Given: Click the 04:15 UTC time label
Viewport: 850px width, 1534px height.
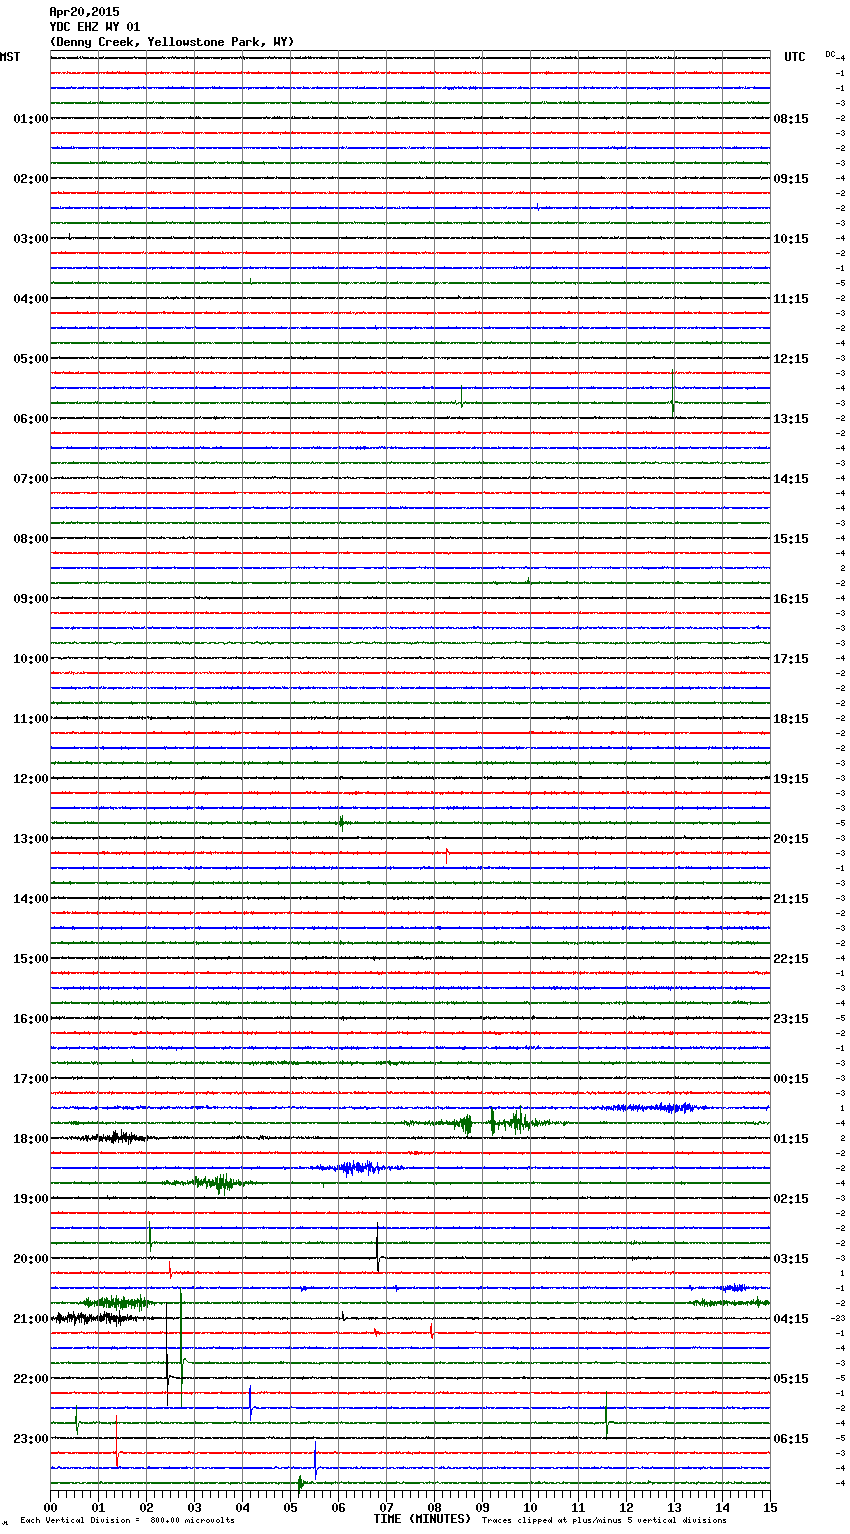Looking at the screenshot, I should click(791, 1319).
